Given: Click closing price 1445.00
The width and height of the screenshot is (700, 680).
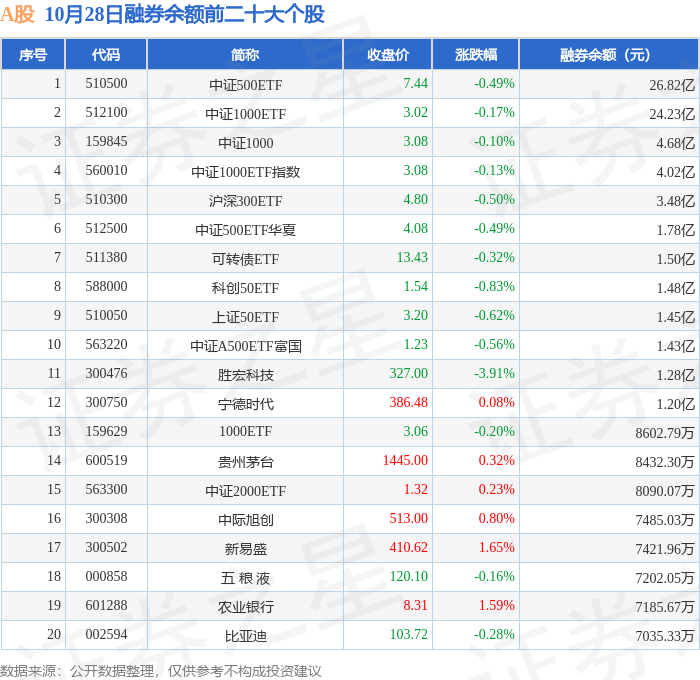Looking at the screenshot, I should click(405, 461).
